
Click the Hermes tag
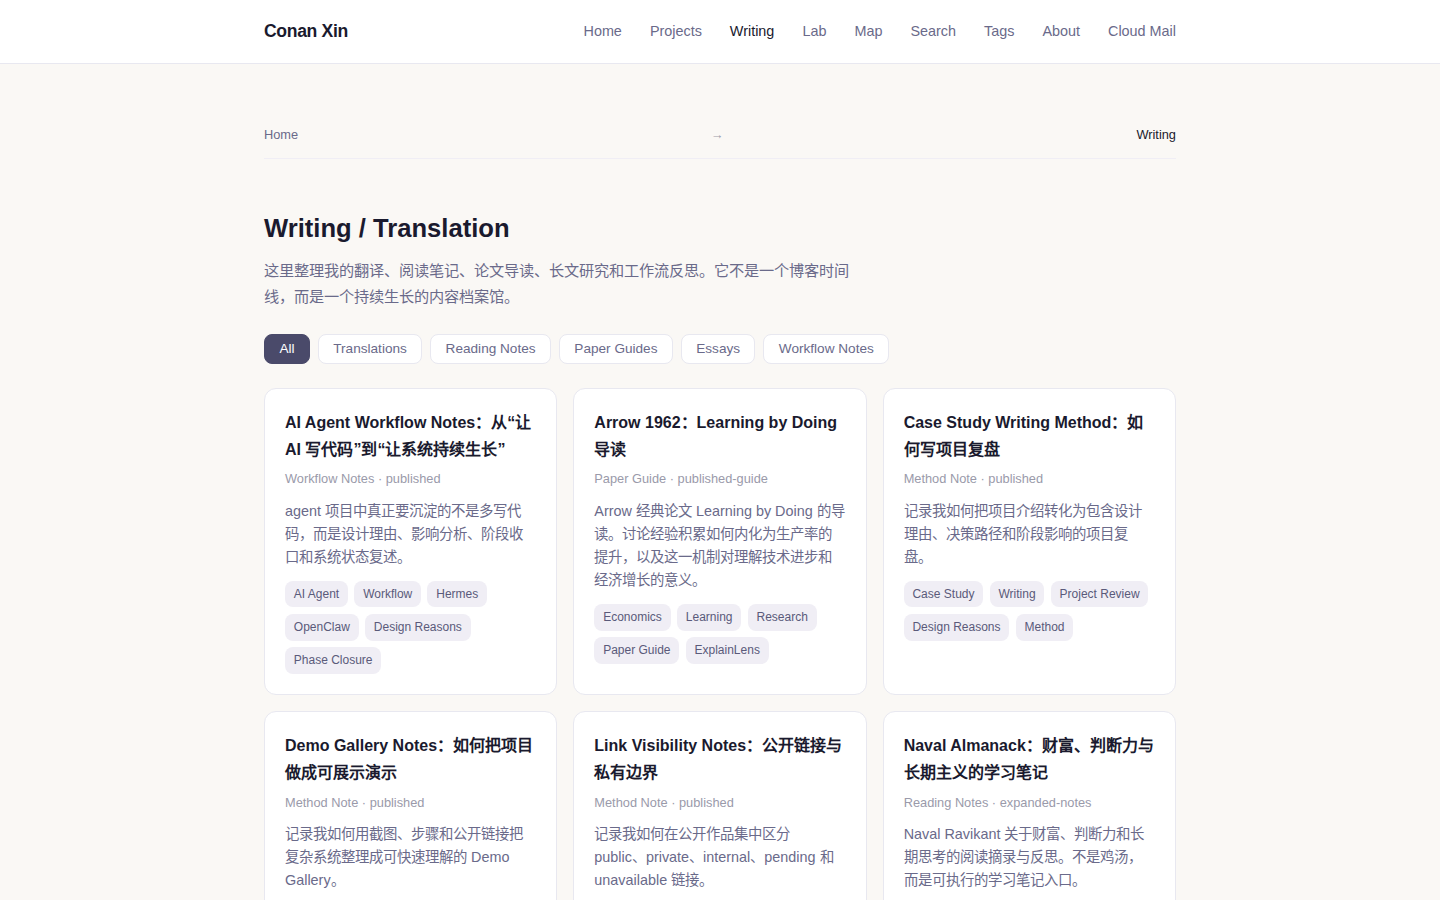tap(457, 594)
